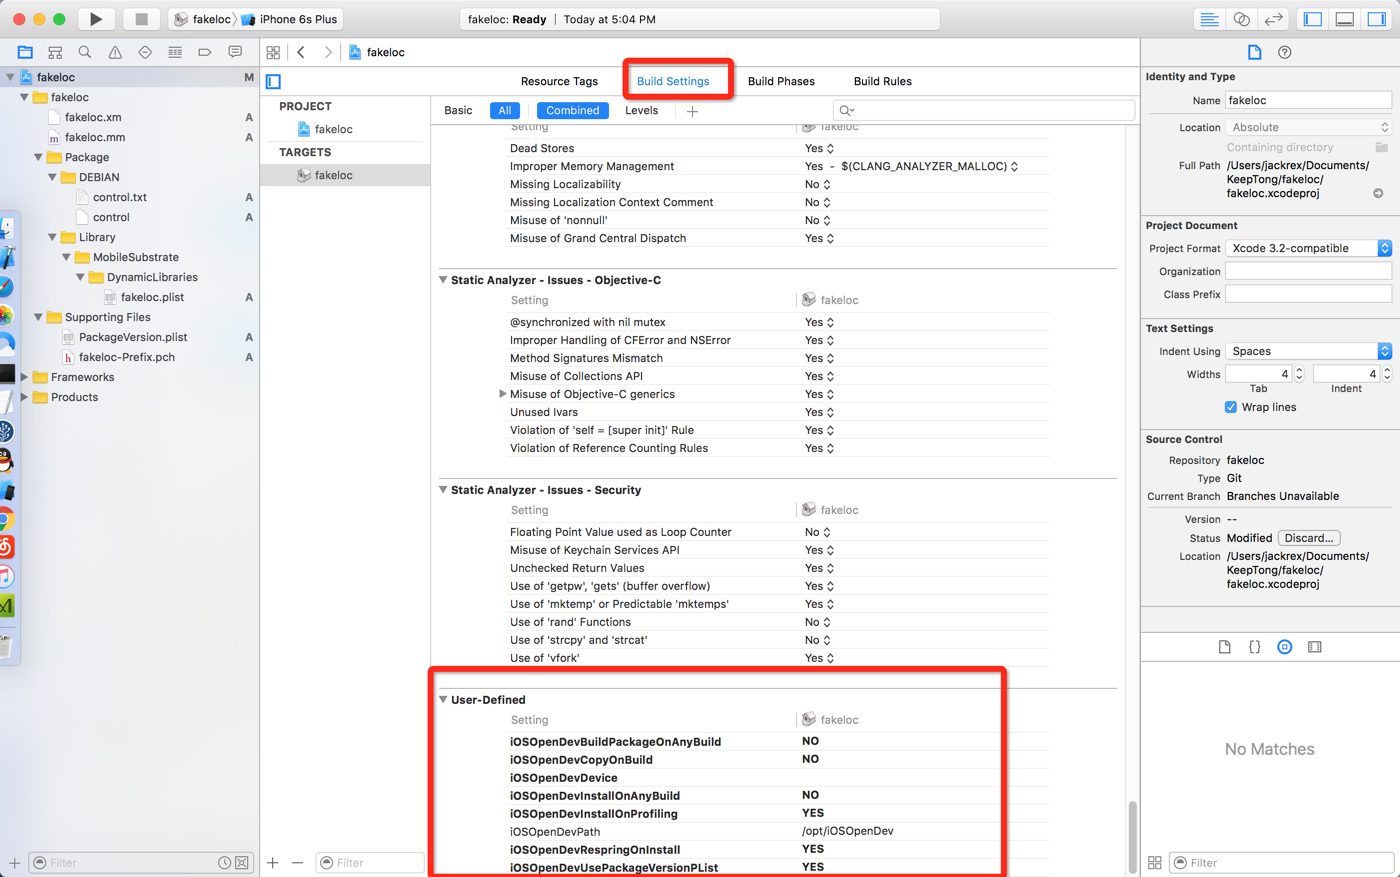Go back with navigation chevron

(x=301, y=52)
